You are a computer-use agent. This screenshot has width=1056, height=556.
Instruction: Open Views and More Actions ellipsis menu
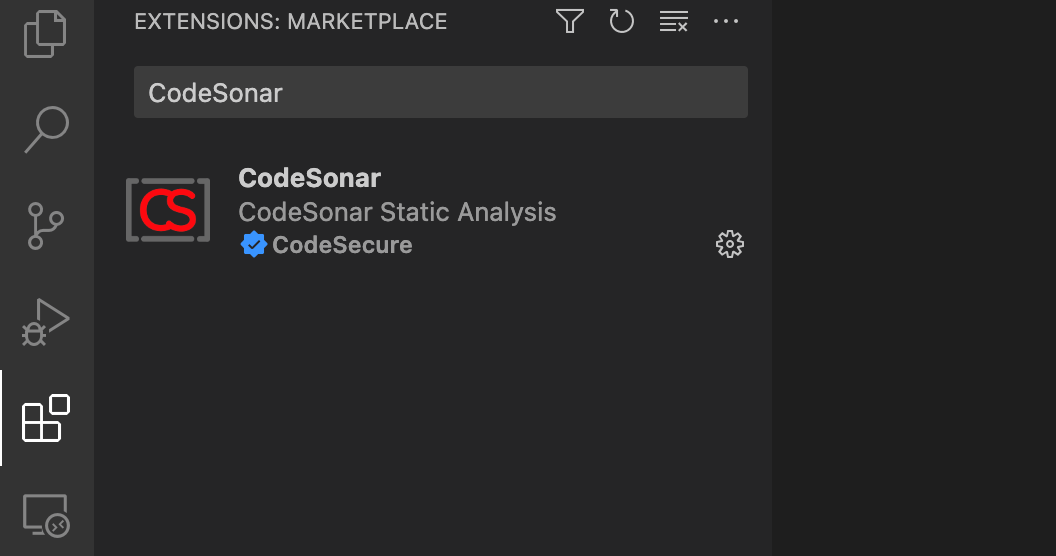pos(726,21)
